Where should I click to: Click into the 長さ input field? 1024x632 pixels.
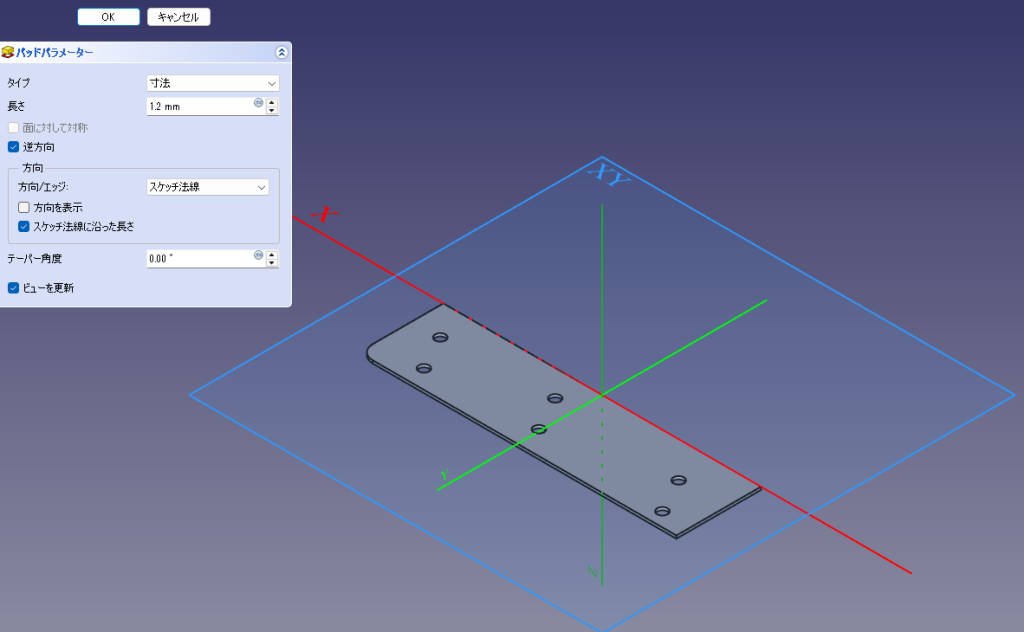point(198,106)
